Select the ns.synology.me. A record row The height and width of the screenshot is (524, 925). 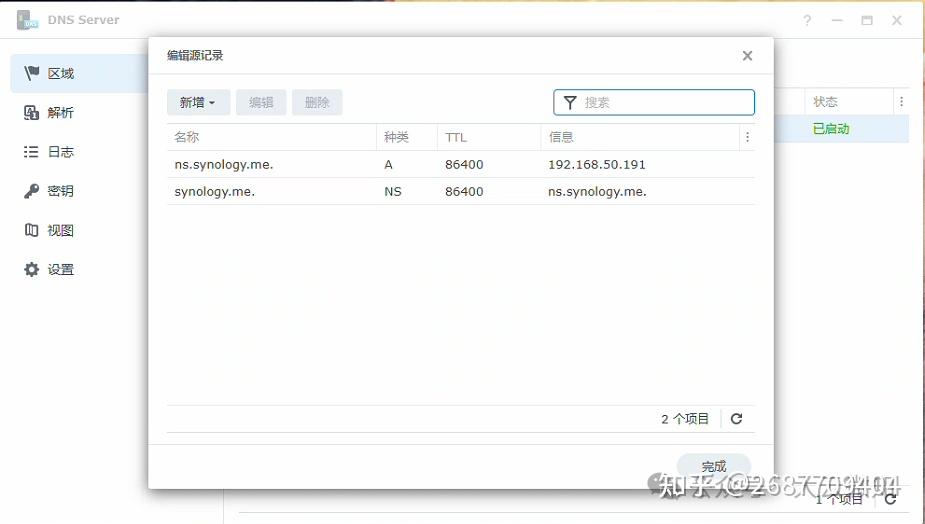pos(461,164)
